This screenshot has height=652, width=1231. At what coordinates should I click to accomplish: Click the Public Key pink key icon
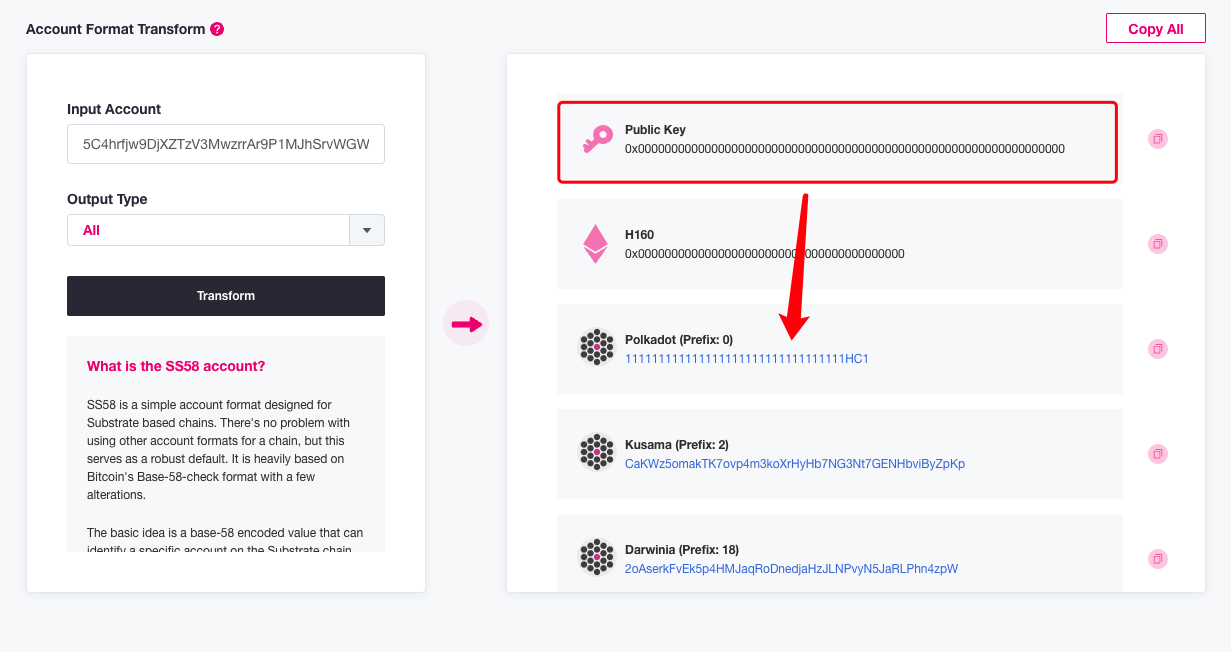point(596,139)
